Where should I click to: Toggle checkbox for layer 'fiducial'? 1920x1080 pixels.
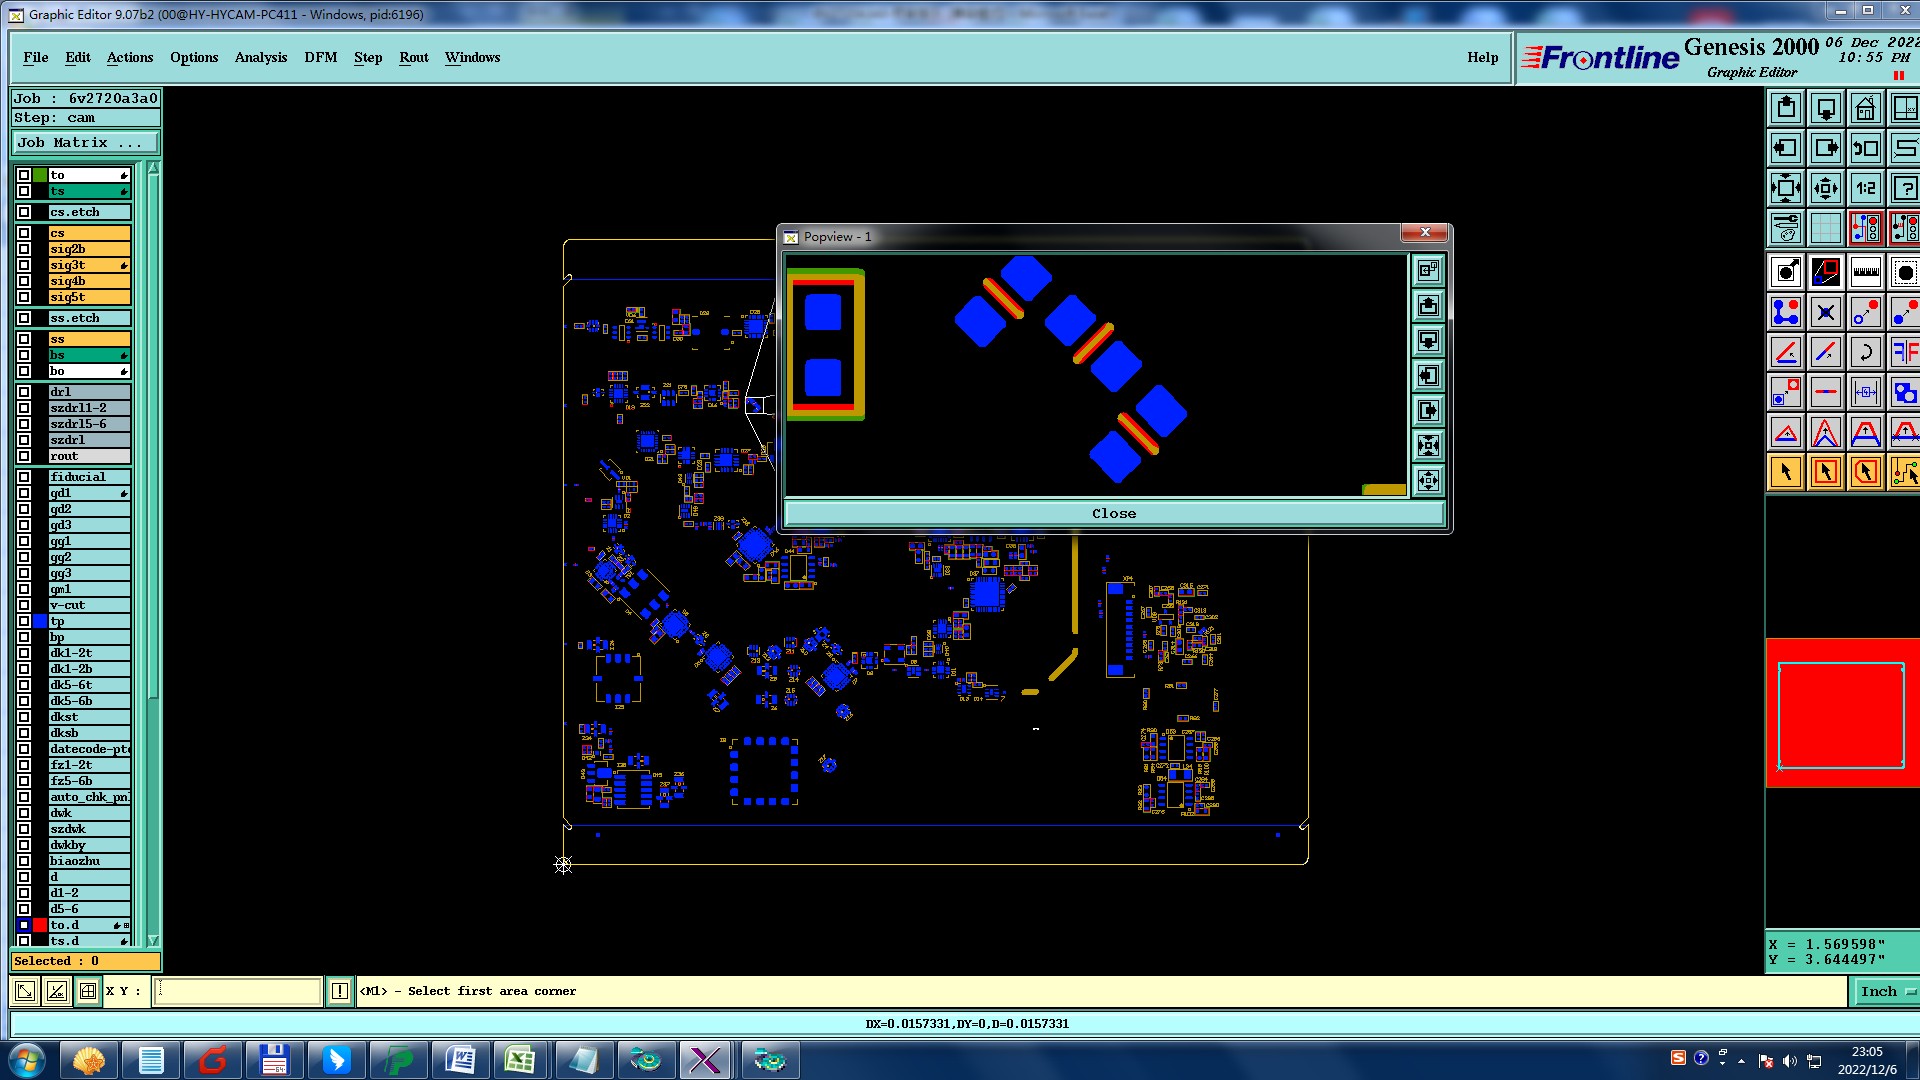24,477
